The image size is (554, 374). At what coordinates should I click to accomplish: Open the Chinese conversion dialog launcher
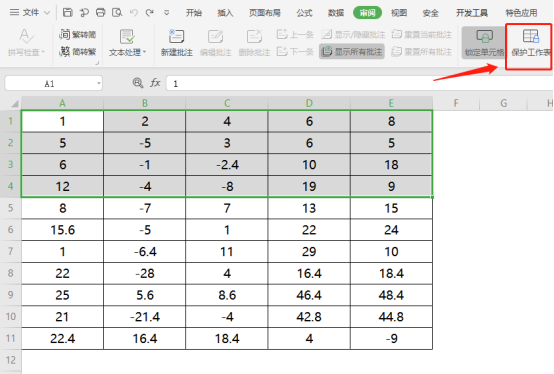tap(97, 63)
